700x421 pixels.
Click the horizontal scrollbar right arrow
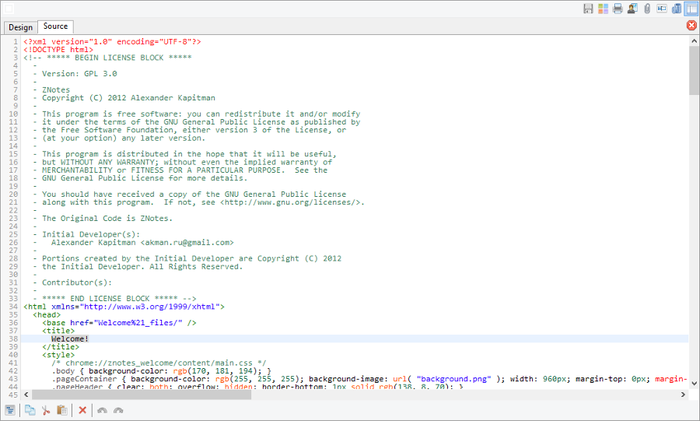click(683, 395)
